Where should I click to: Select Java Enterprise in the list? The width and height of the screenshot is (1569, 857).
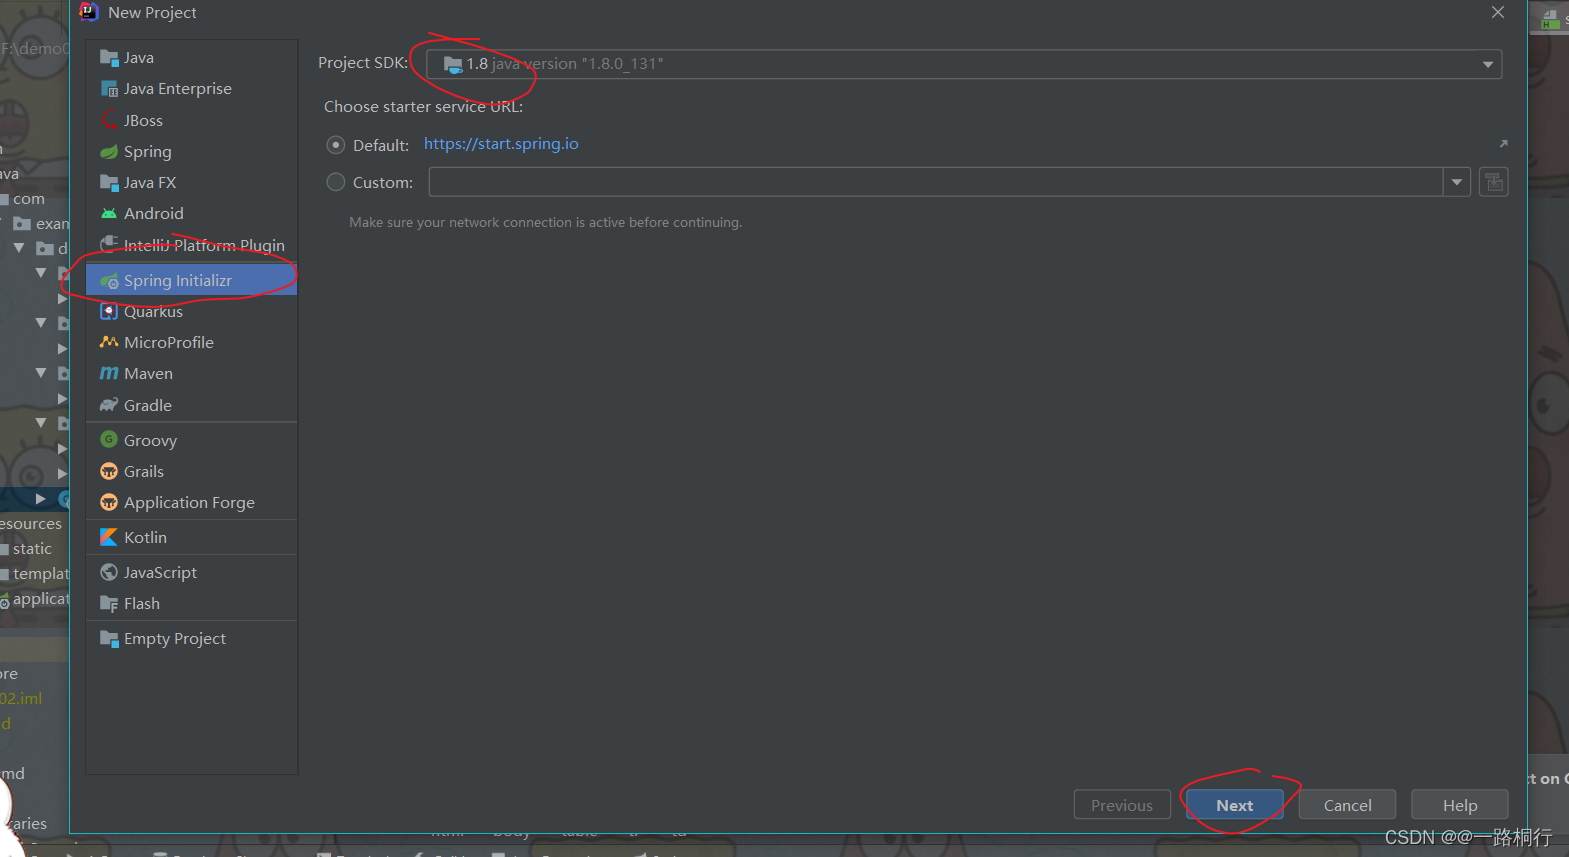[x=192, y=89]
